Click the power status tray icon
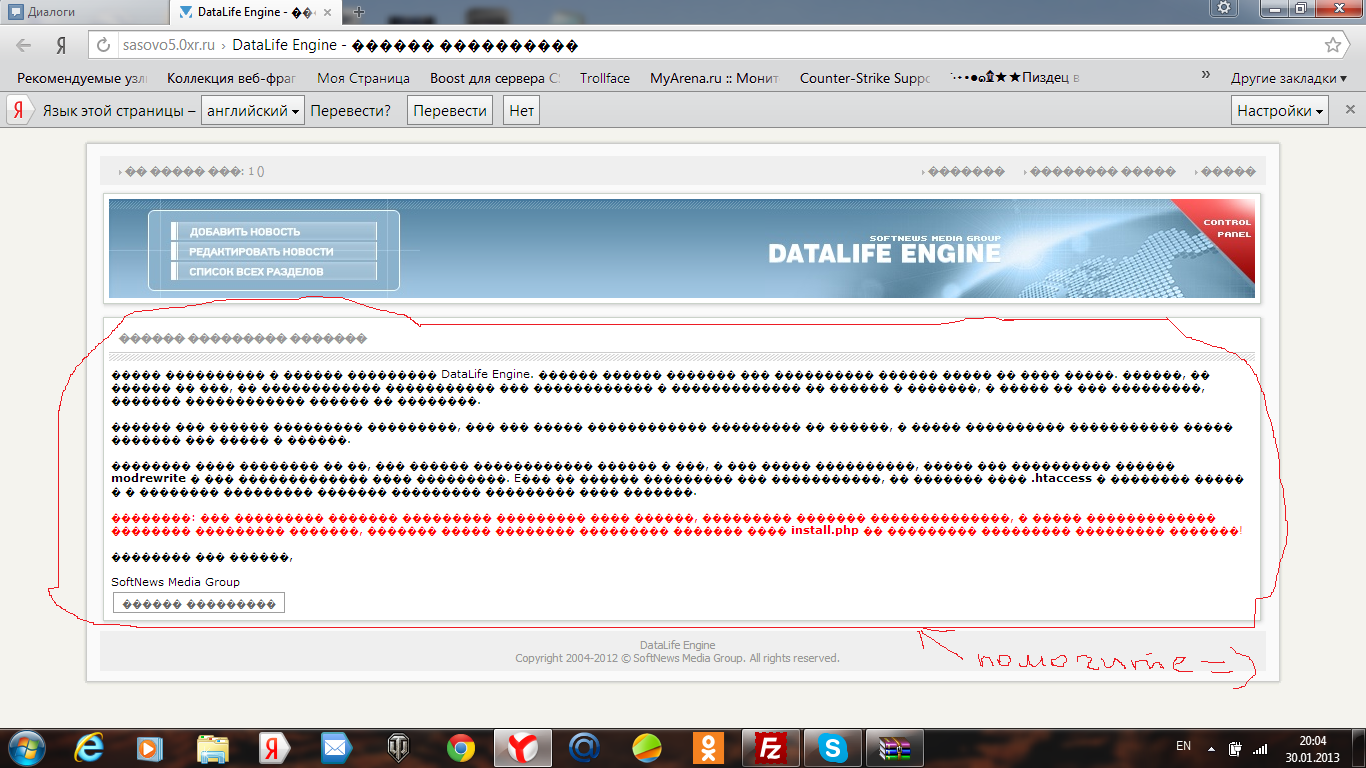Screen dimensions: 1366x768 coord(1235,748)
